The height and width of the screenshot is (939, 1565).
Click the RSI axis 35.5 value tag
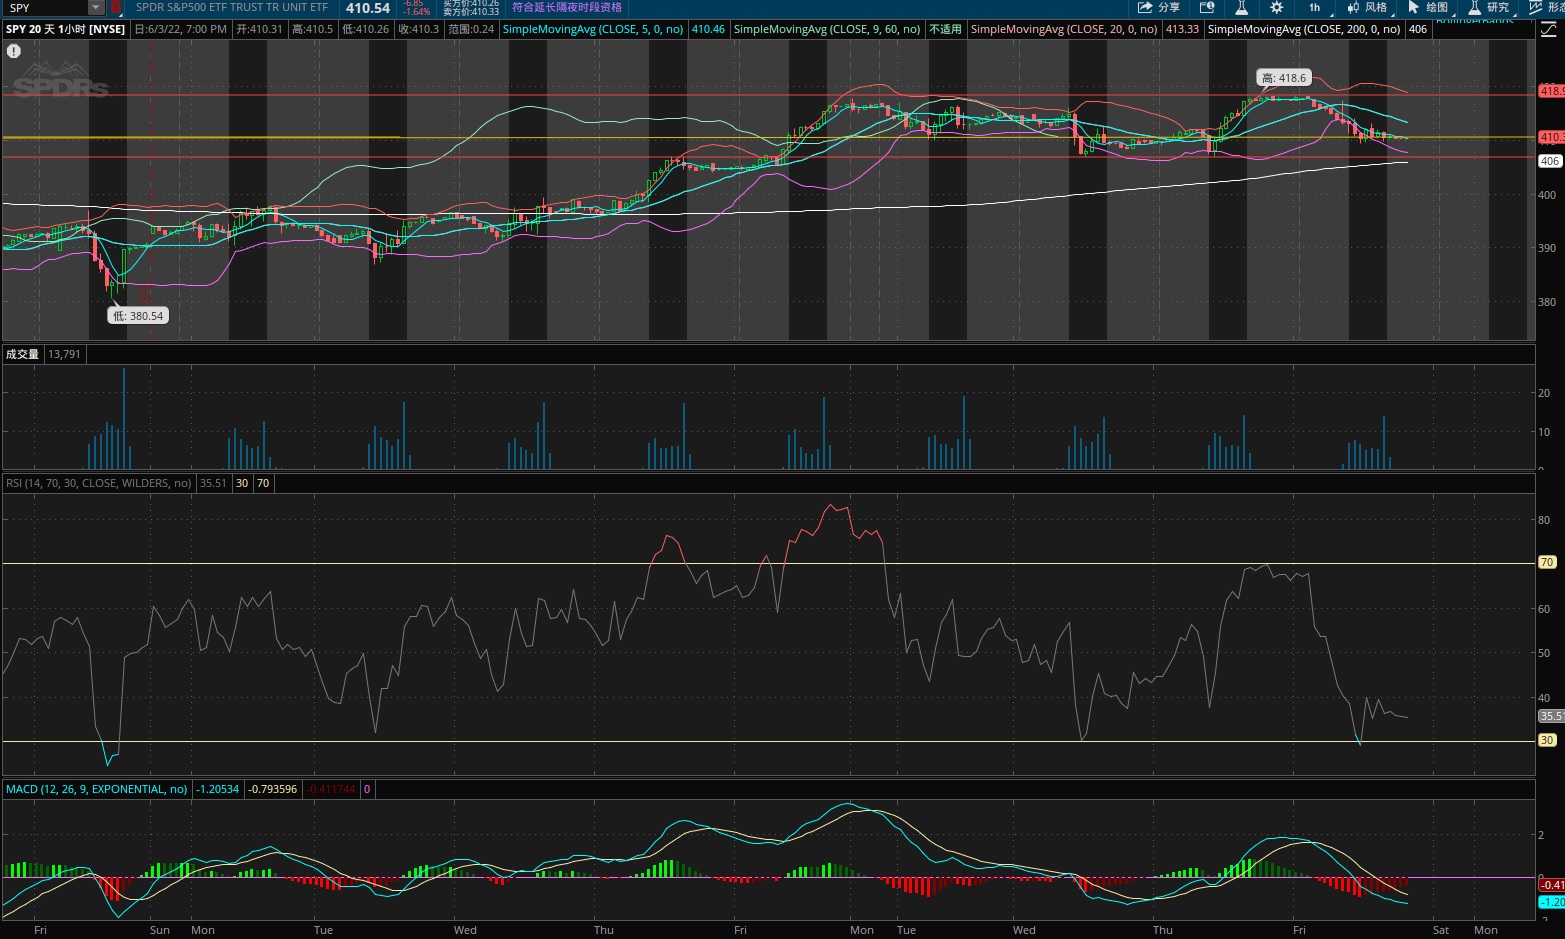point(1551,716)
